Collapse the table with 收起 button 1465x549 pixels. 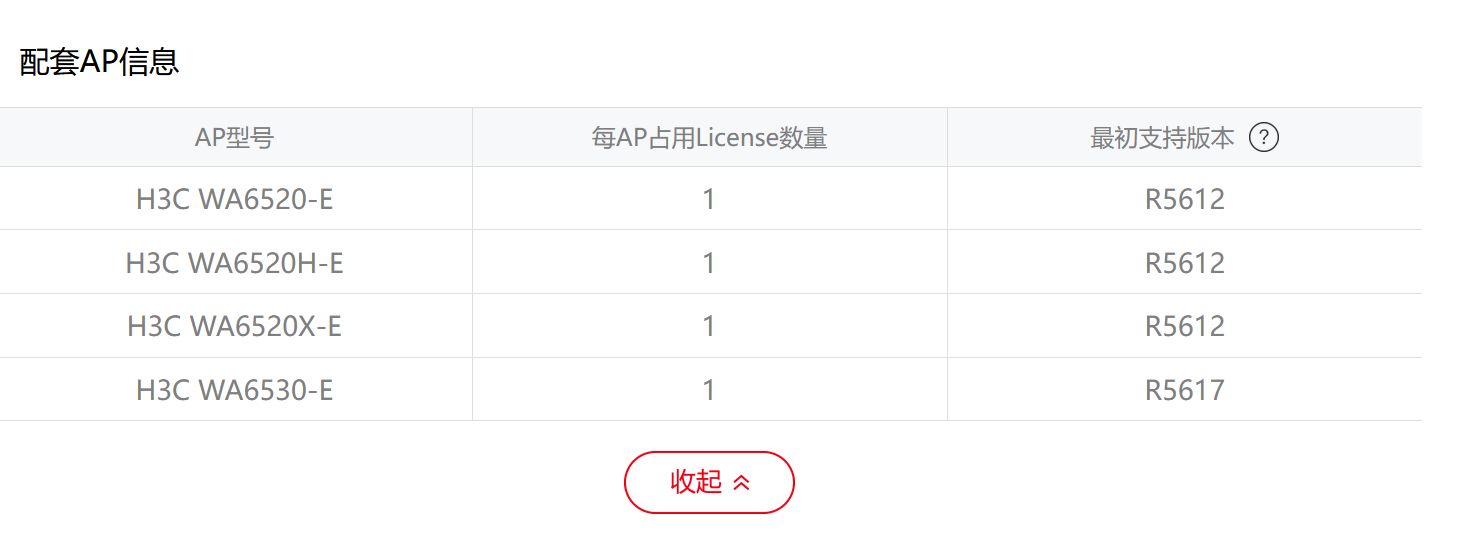(x=709, y=482)
